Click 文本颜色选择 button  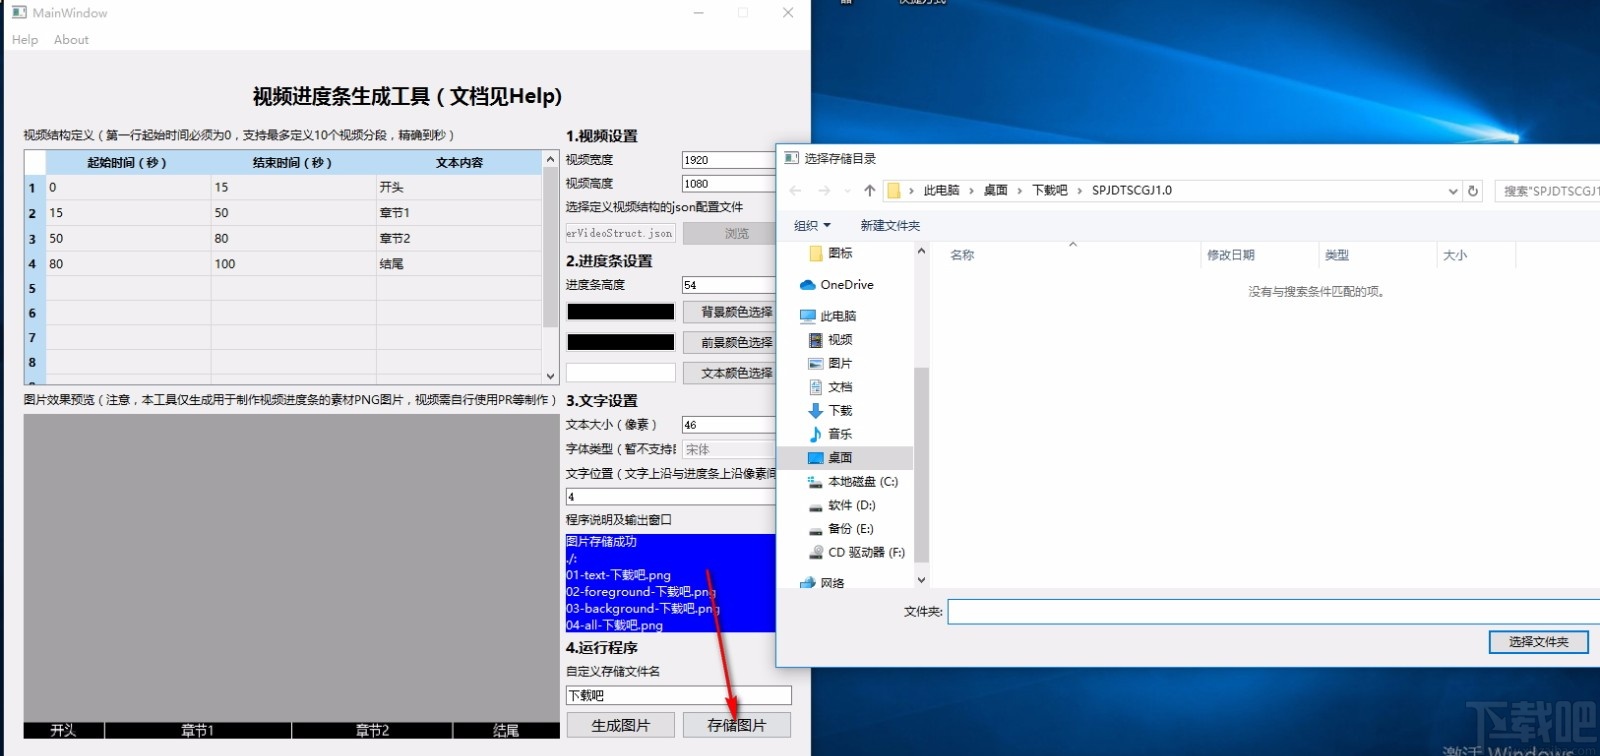click(730, 373)
